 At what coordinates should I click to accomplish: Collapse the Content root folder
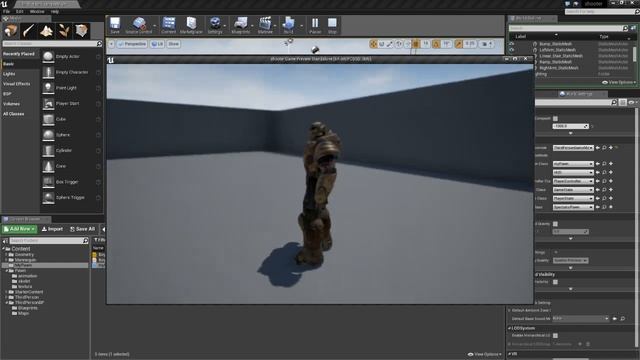point(4,249)
